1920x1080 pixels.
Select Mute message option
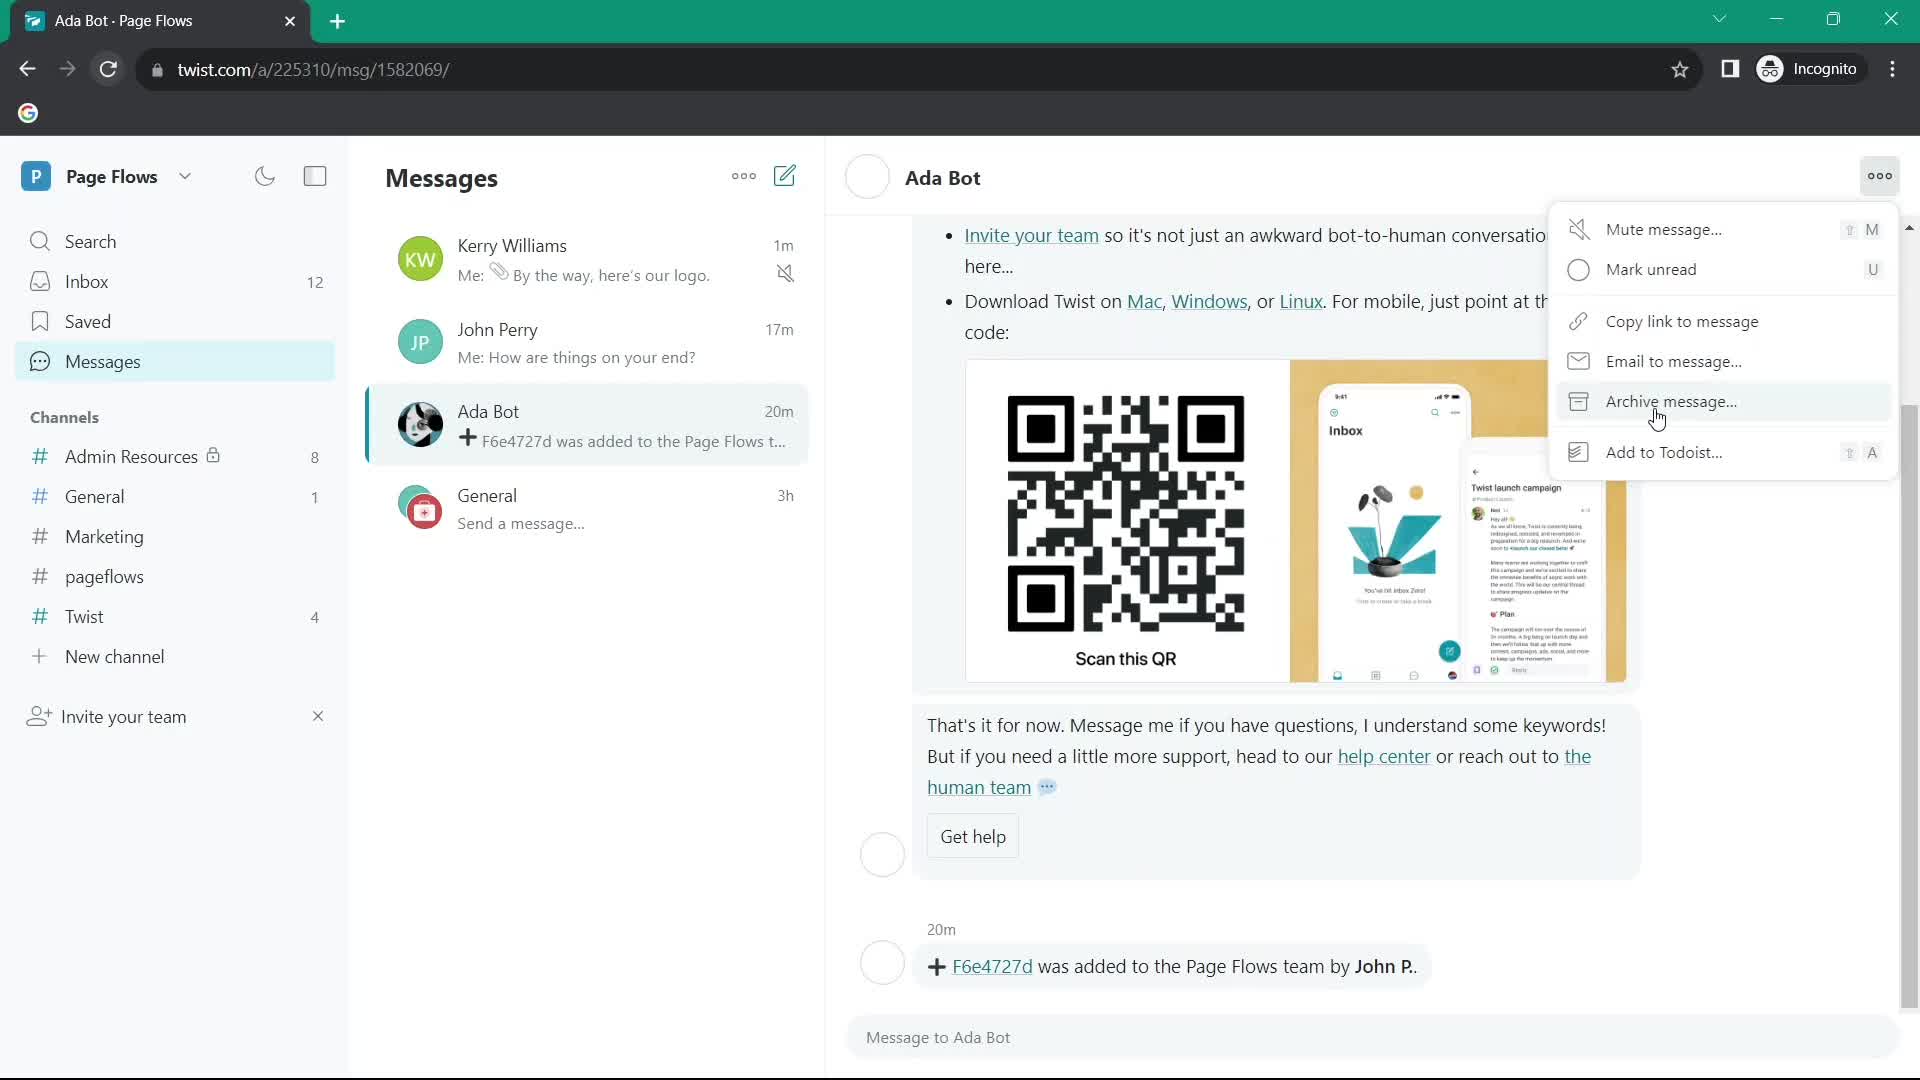1724,229
